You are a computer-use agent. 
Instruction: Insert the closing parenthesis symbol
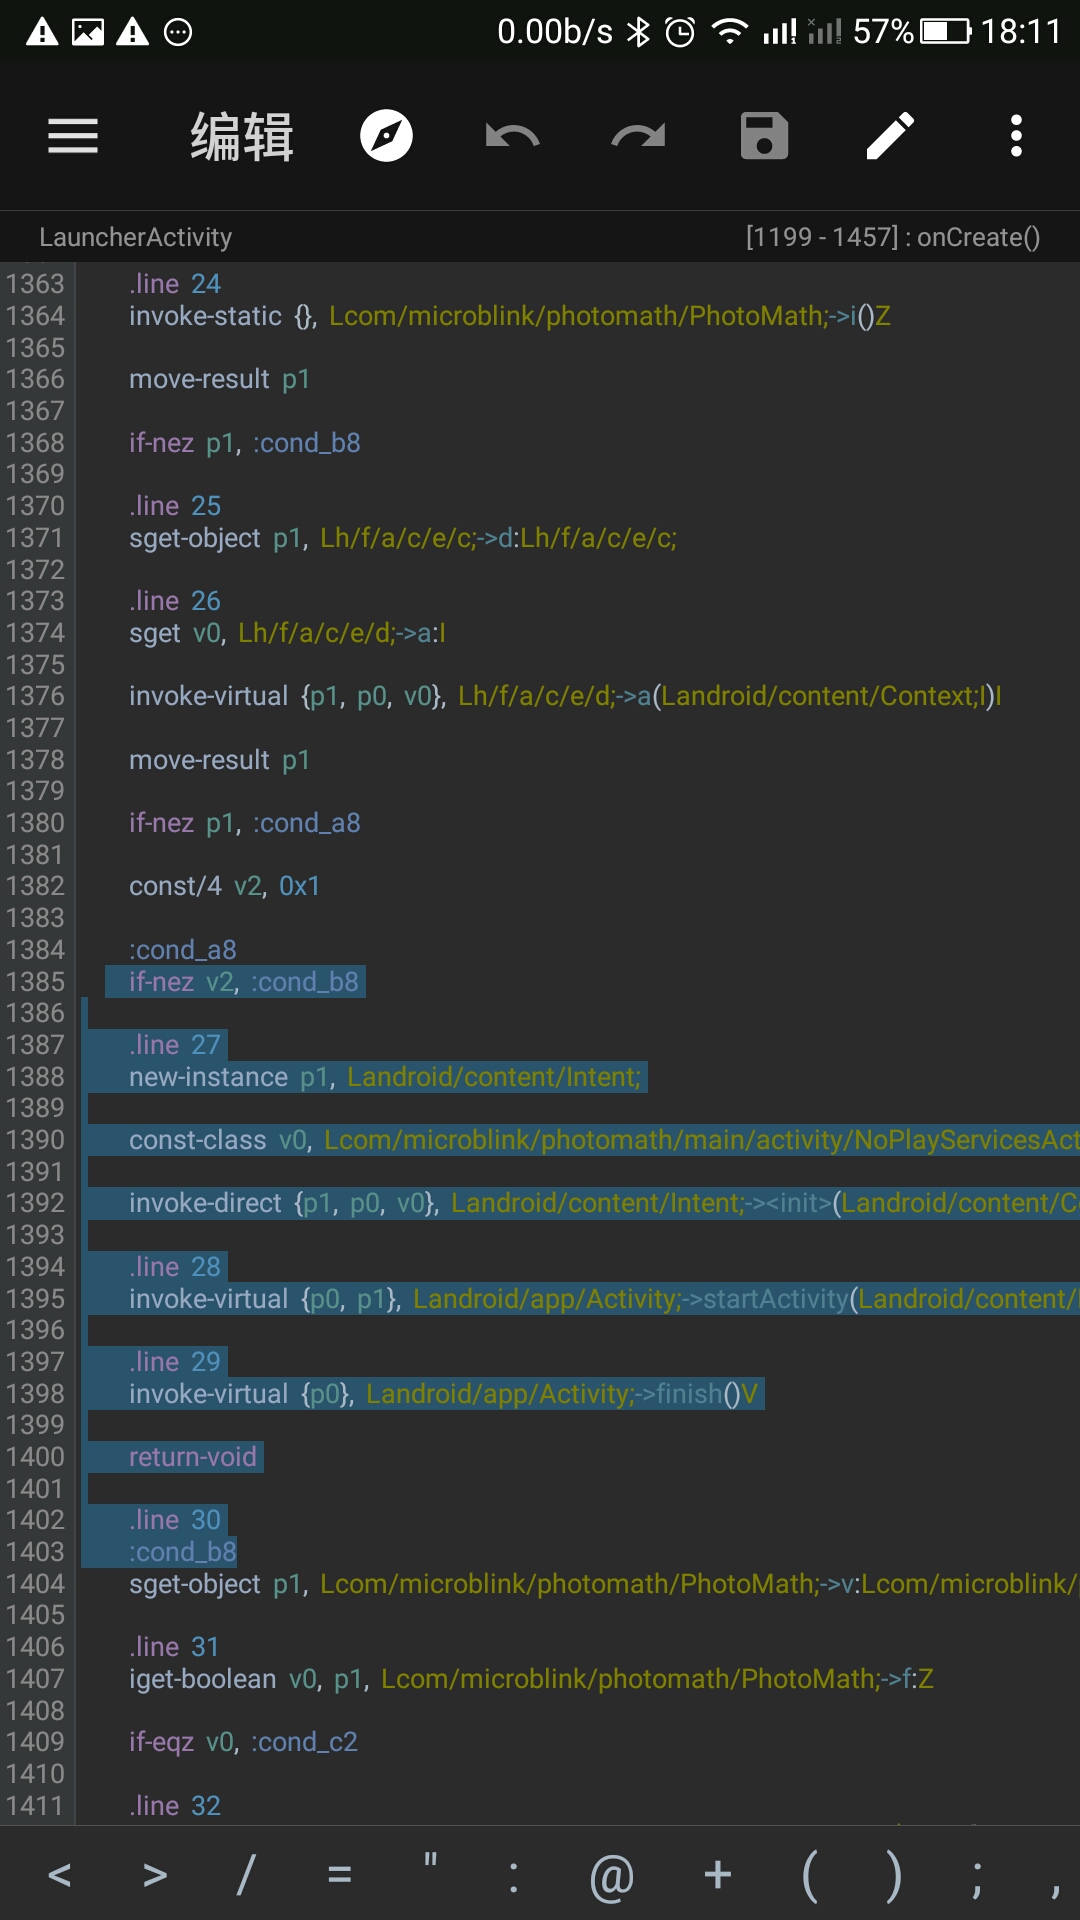point(893,1876)
